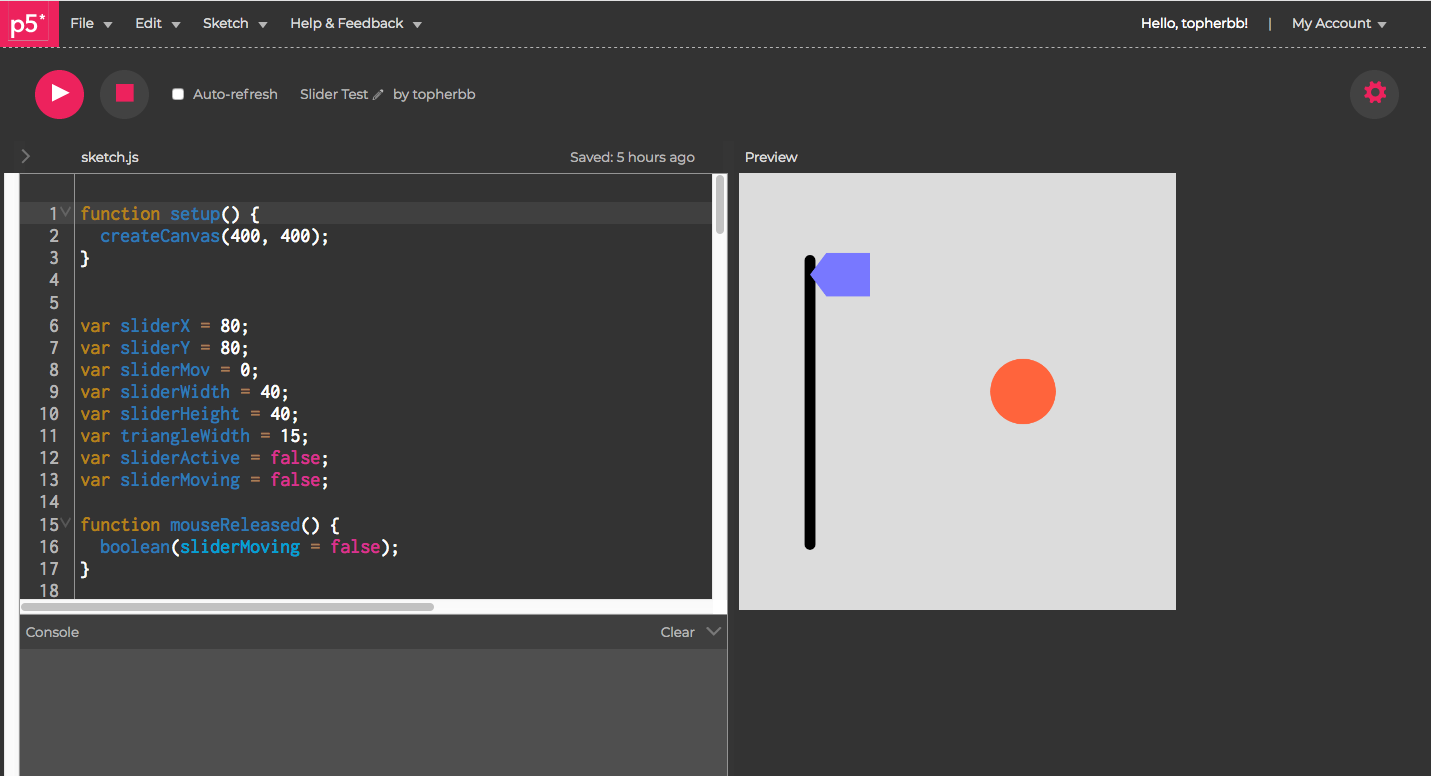The height and width of the screenshot is (776, 1431).
Task: Click the 'var sliderMov = 0;' line
Action: (169, 370)
